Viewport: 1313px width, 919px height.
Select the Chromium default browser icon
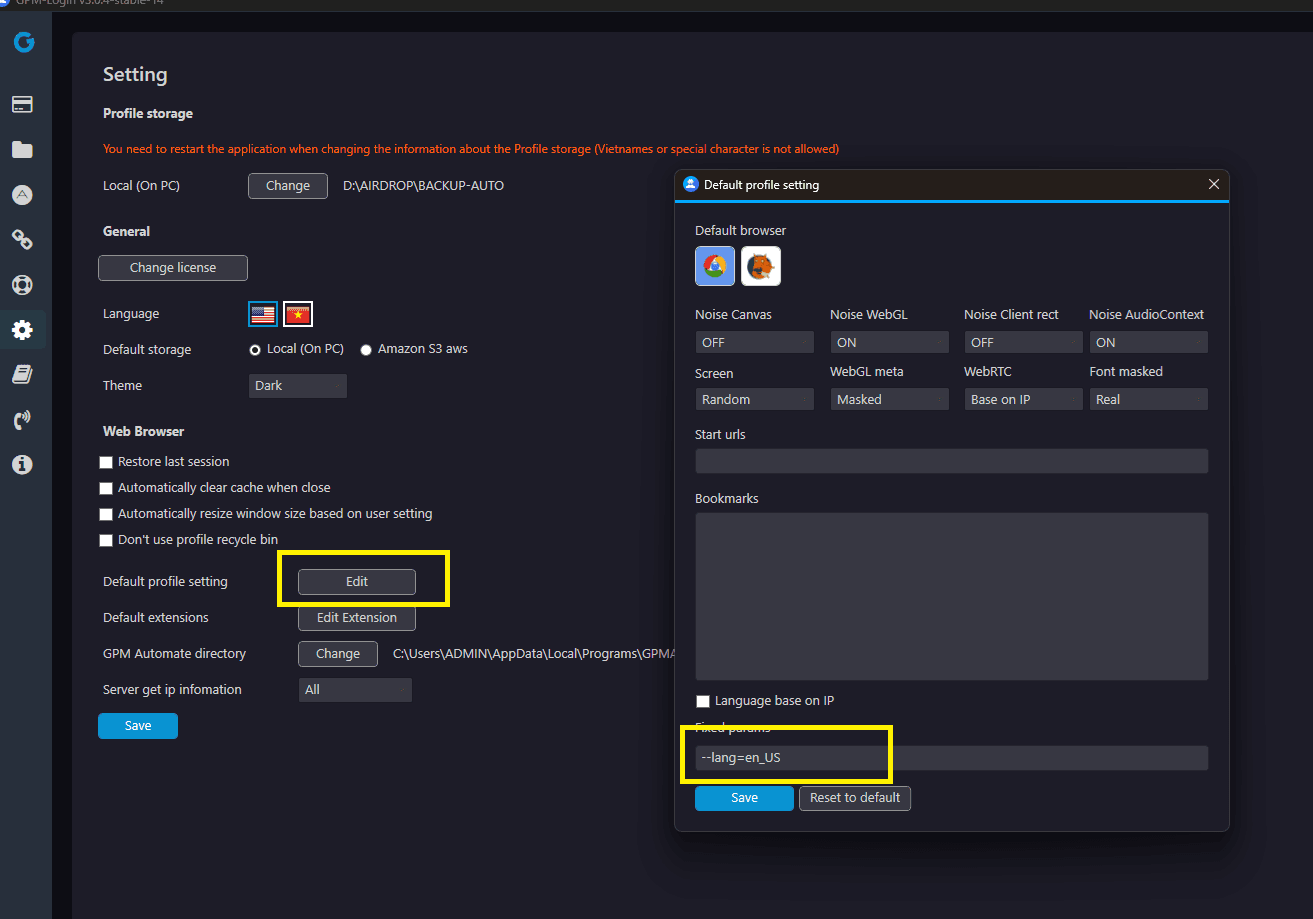pos(715,266)
